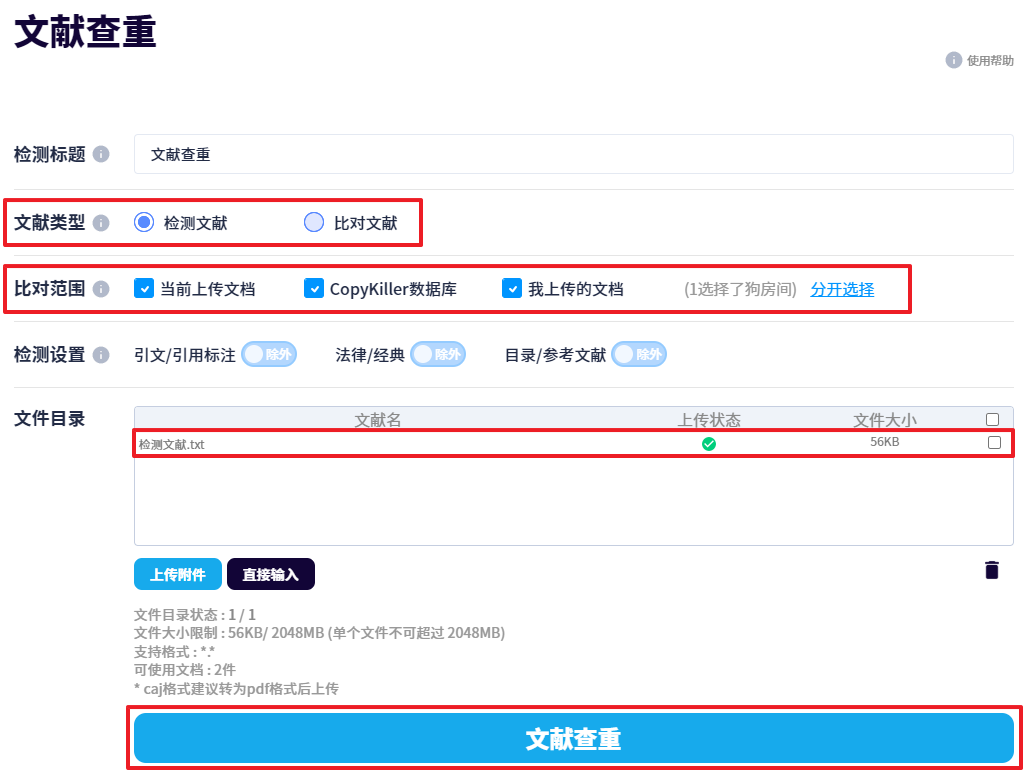The width and height of the screenshot is (1027, 775).
Task: Click info icon next to 检测设置
Action: (x=100, y=355)
